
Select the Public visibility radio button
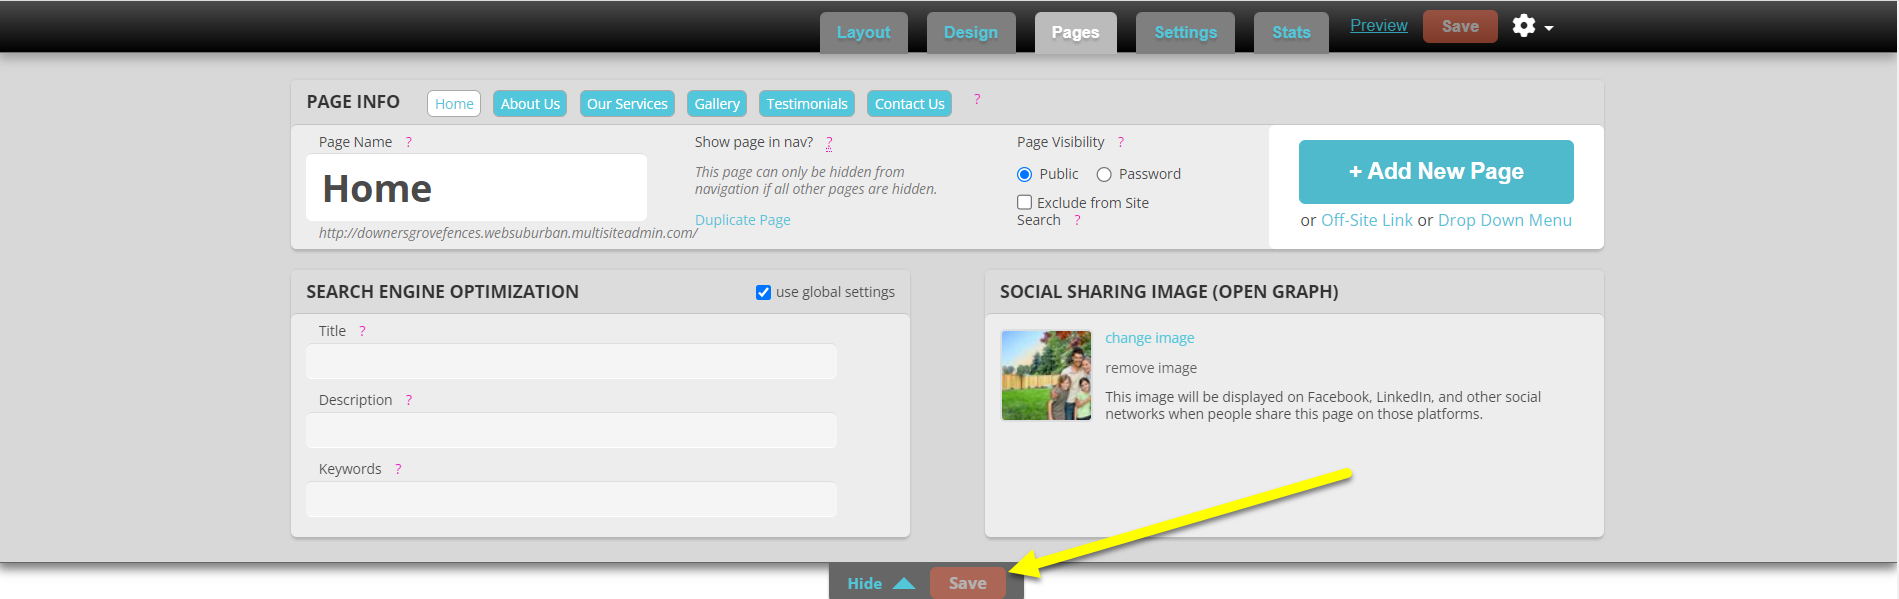tap(1024, 174)
